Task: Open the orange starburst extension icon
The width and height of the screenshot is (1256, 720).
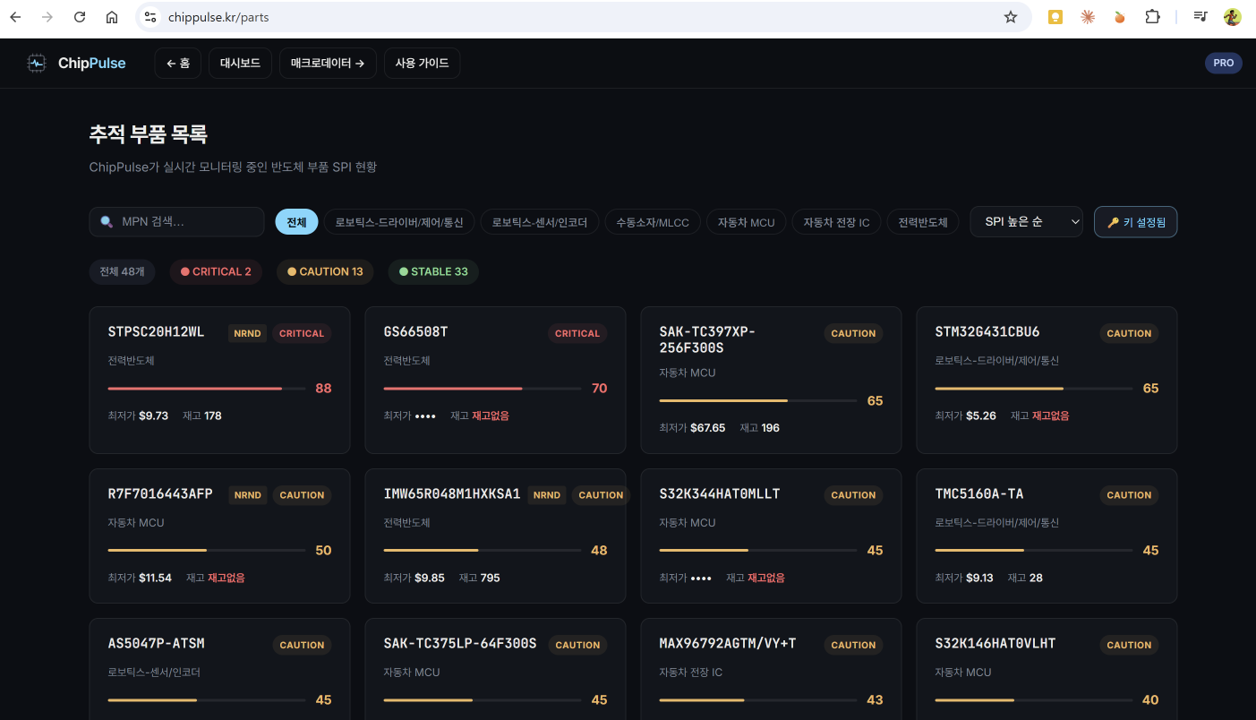Action: coord(1087,17)
